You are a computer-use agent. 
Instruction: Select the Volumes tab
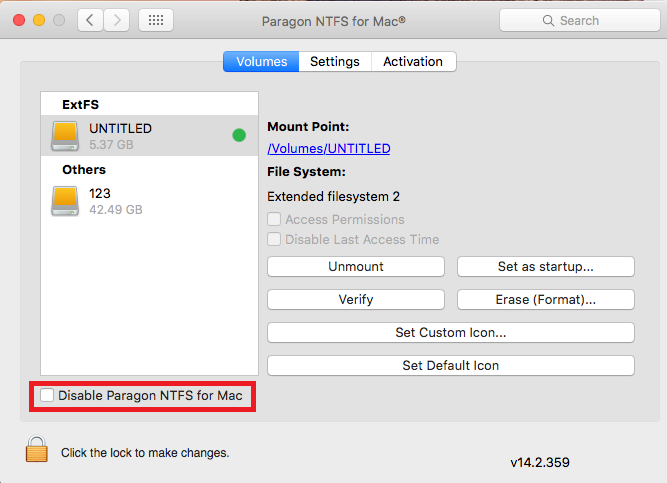[261, 62]
